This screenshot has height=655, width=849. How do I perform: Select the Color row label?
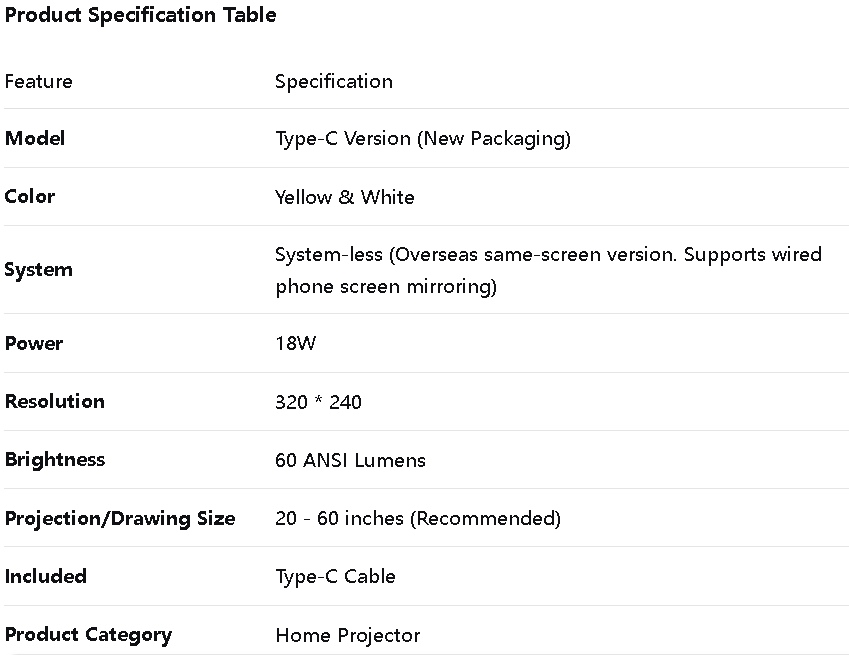pos(30,197)
